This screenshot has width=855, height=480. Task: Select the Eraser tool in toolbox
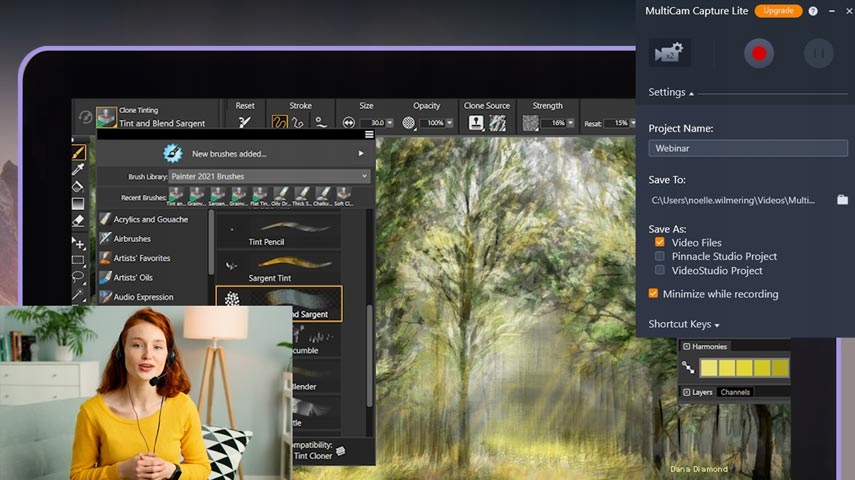coord(78,220)
